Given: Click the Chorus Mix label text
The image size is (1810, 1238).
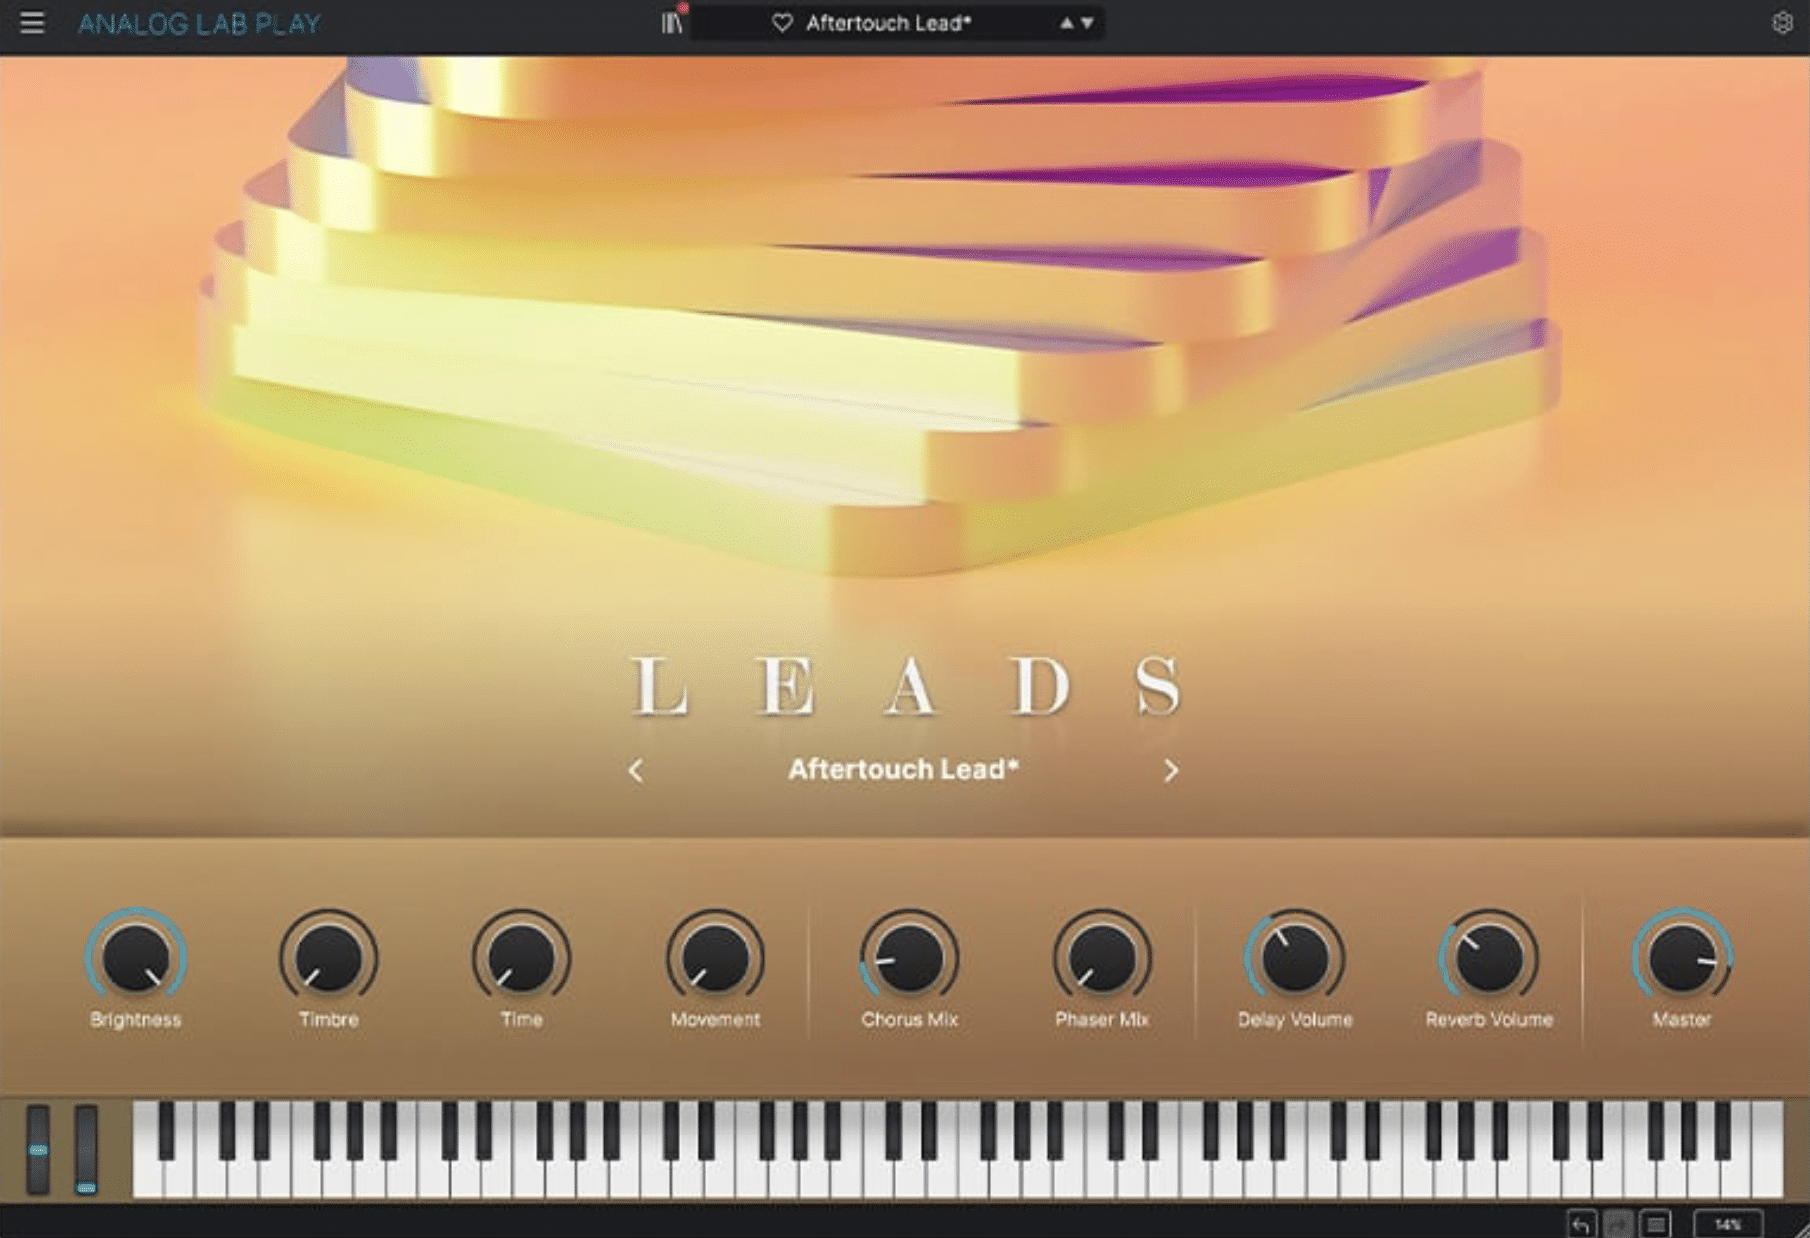Looking at the screenshot, I should pyautogui.click(x=909, y=1020).
